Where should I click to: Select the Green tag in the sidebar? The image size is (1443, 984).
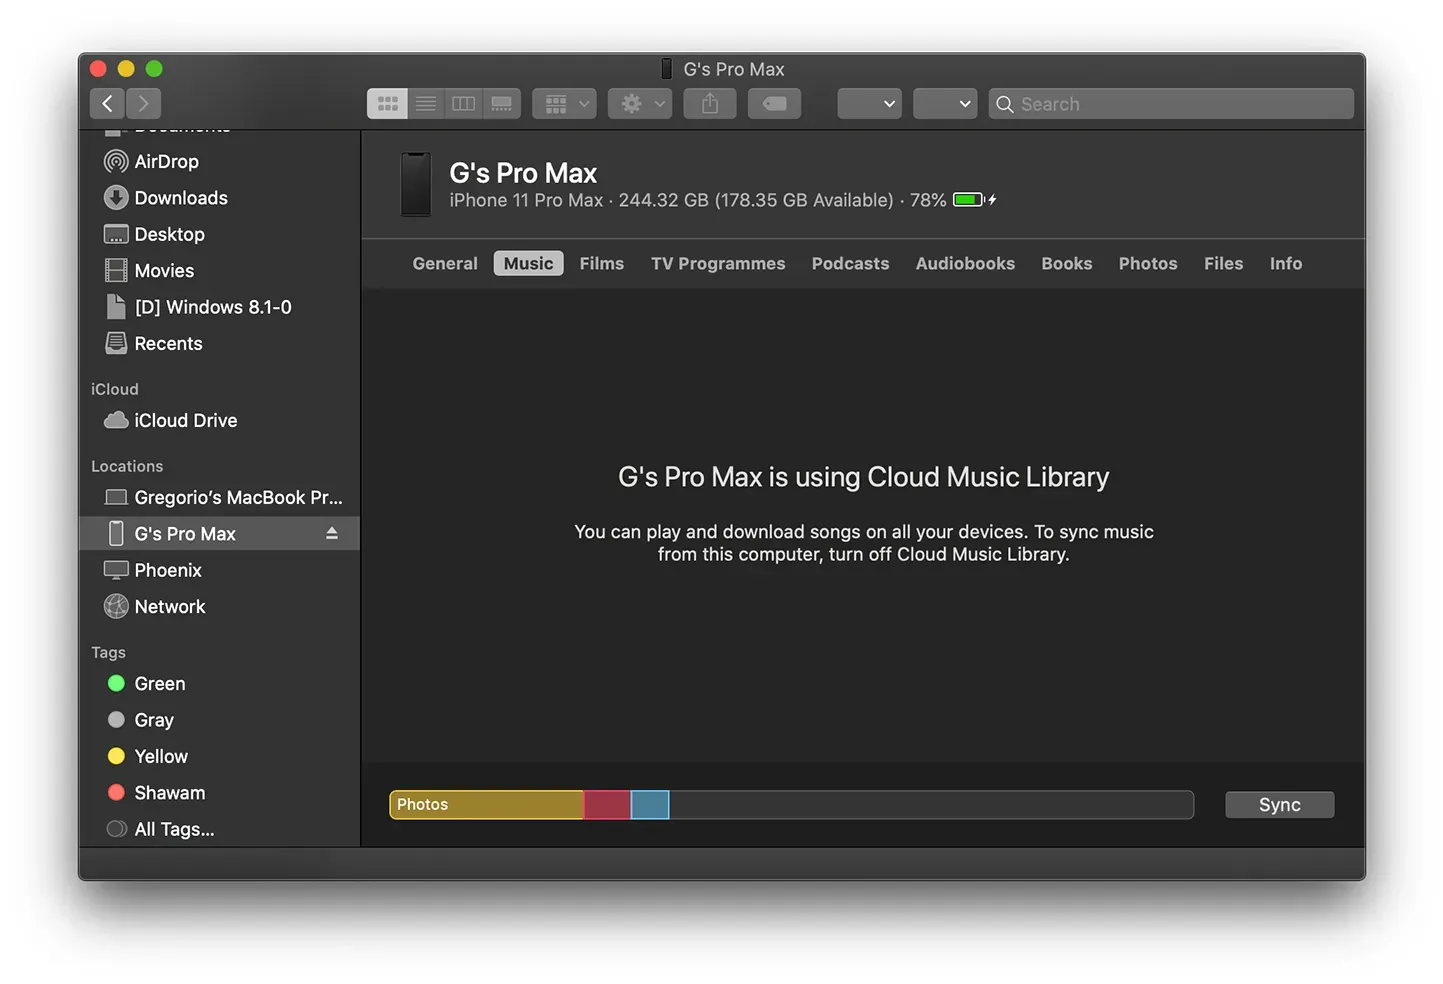(159, 683)
